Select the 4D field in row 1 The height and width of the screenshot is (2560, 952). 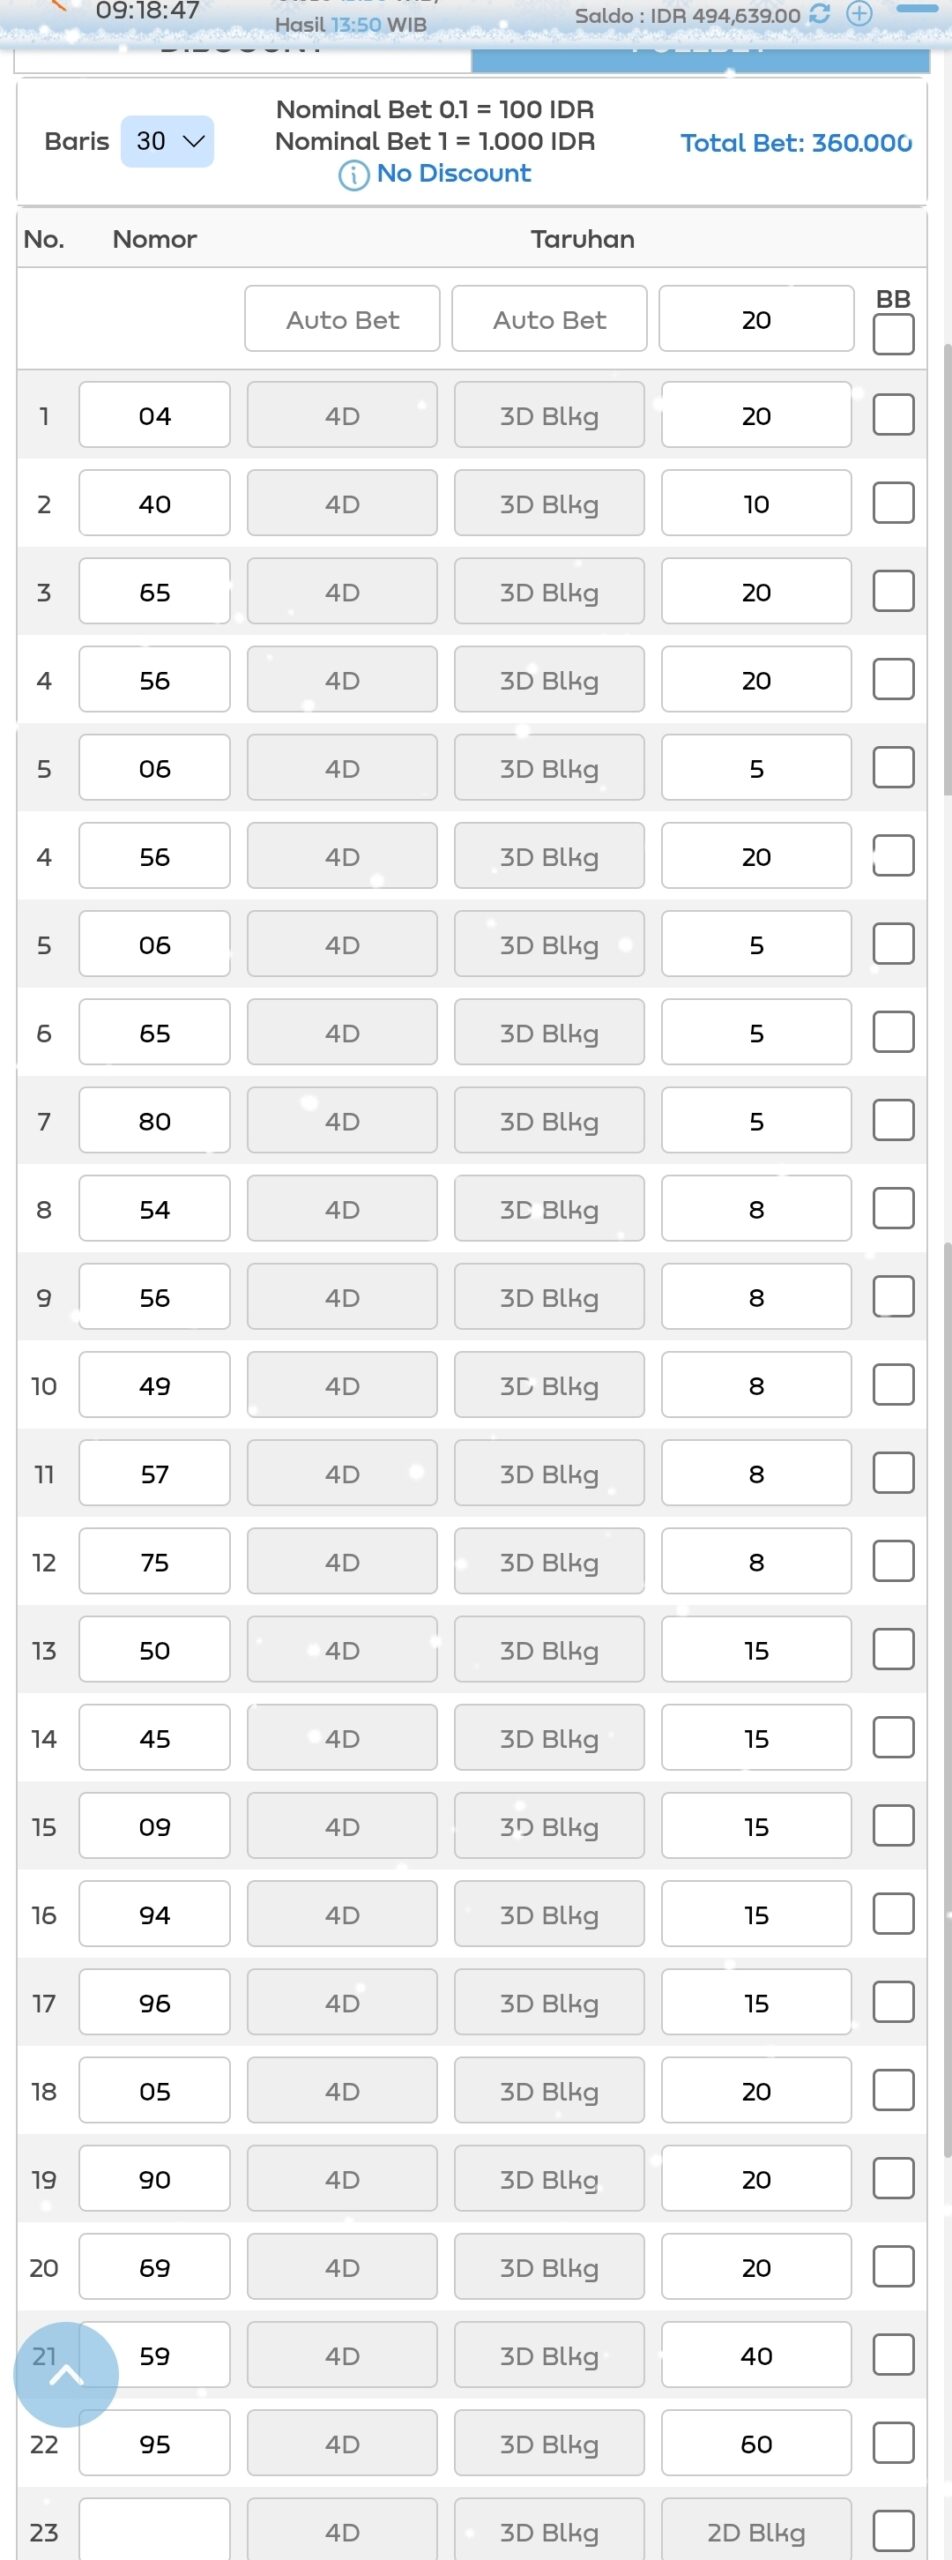342,416
